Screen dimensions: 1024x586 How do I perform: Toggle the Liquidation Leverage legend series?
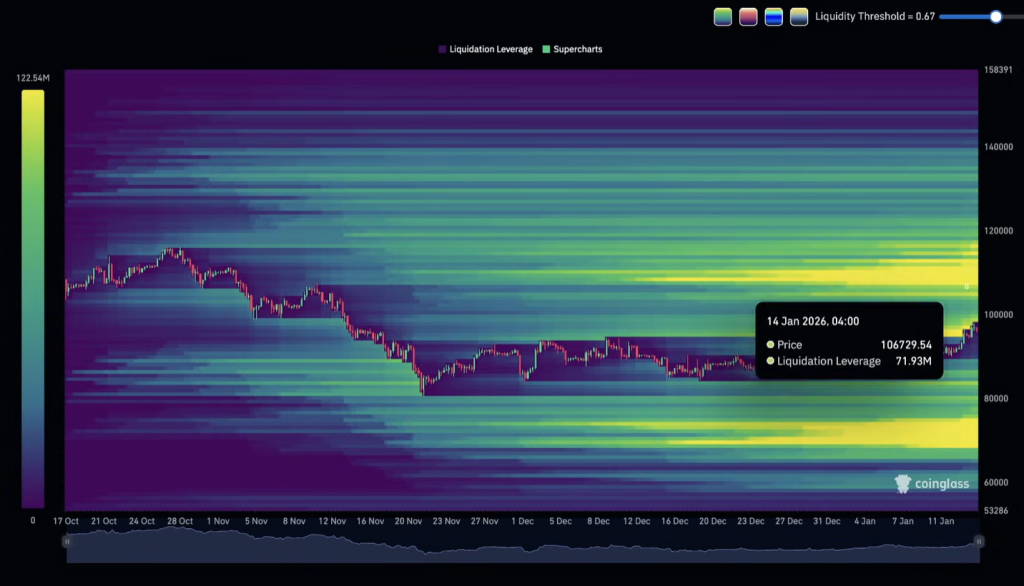pos(485,49)
